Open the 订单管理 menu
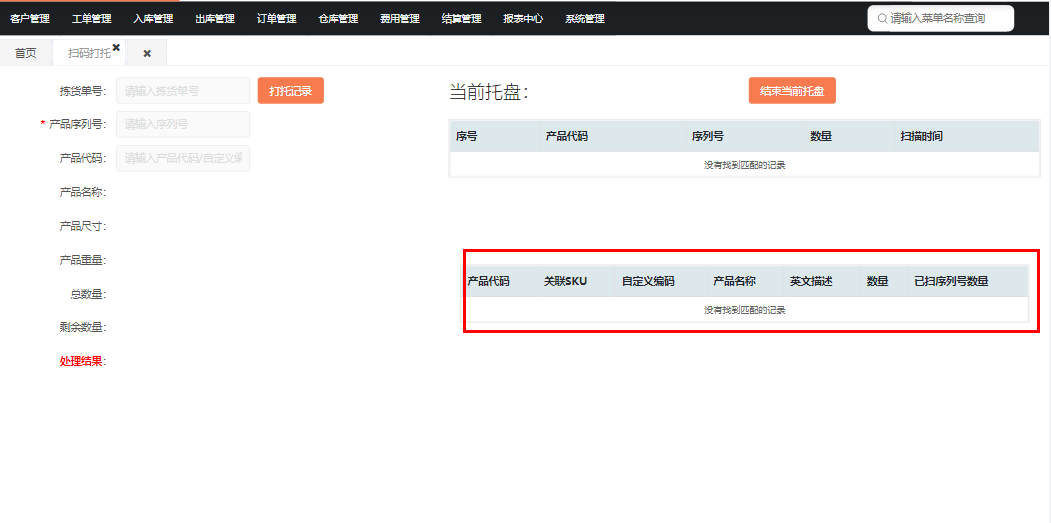The height and width of the screenshot is (523, 1051). [x=277, y=19]
